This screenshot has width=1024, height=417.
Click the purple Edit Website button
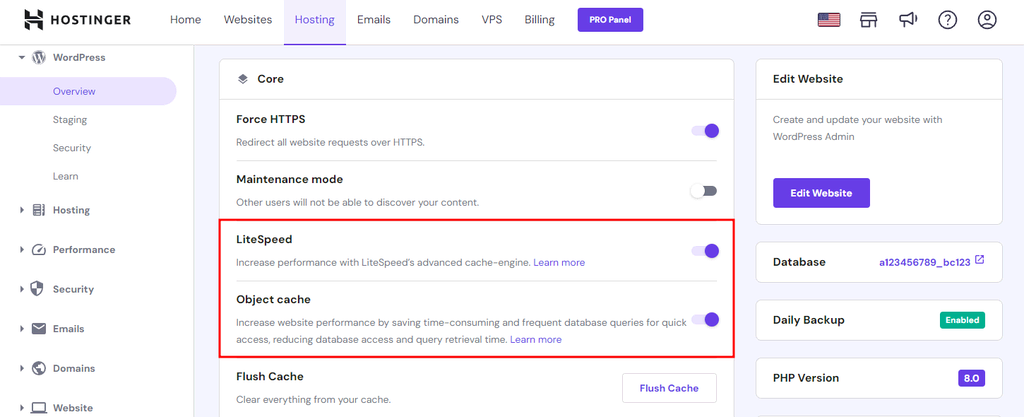click(x=821, y=193)
